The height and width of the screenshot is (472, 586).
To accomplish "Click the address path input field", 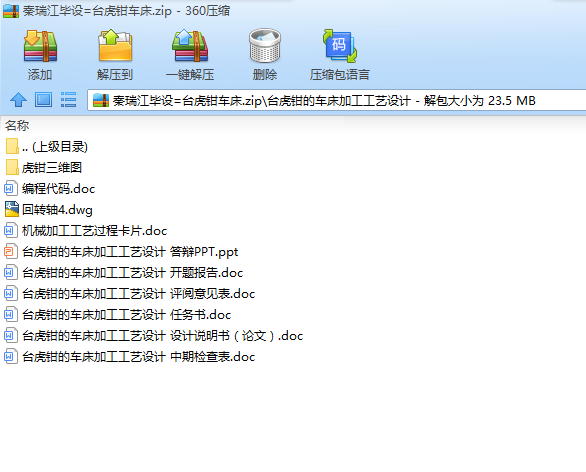I will pos(336,100).
